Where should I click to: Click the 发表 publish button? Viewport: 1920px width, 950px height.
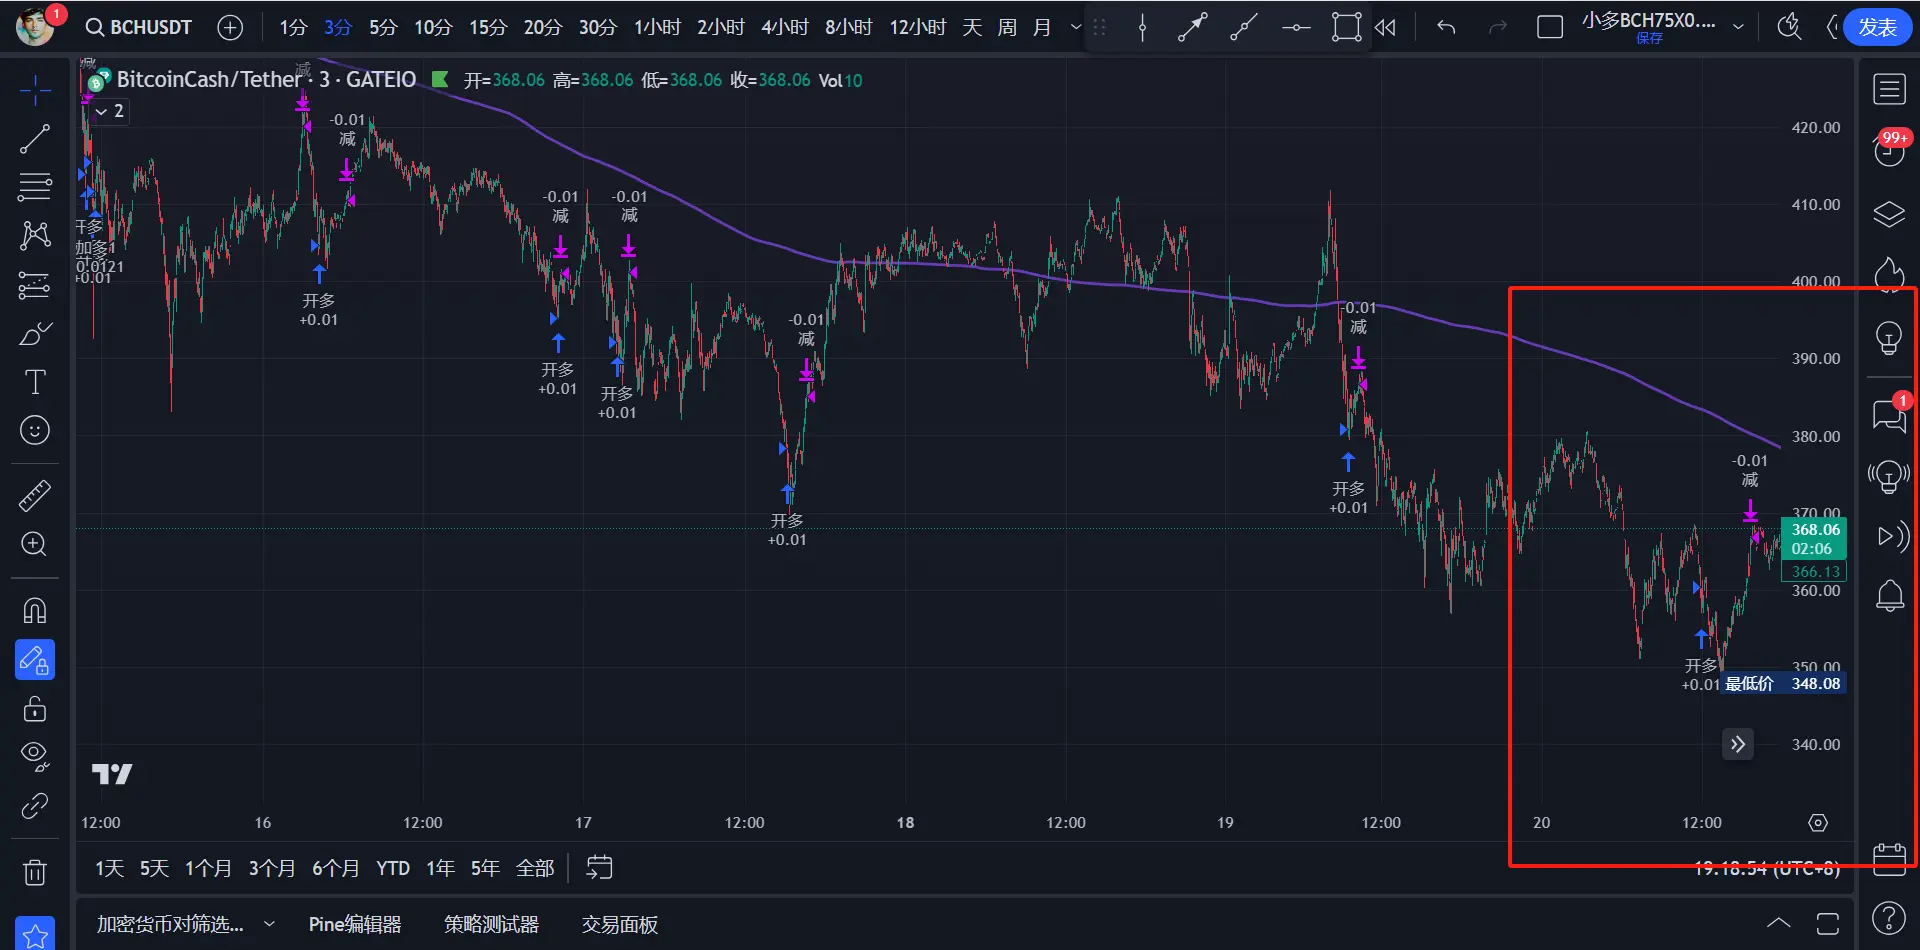tap(1877, 27)
